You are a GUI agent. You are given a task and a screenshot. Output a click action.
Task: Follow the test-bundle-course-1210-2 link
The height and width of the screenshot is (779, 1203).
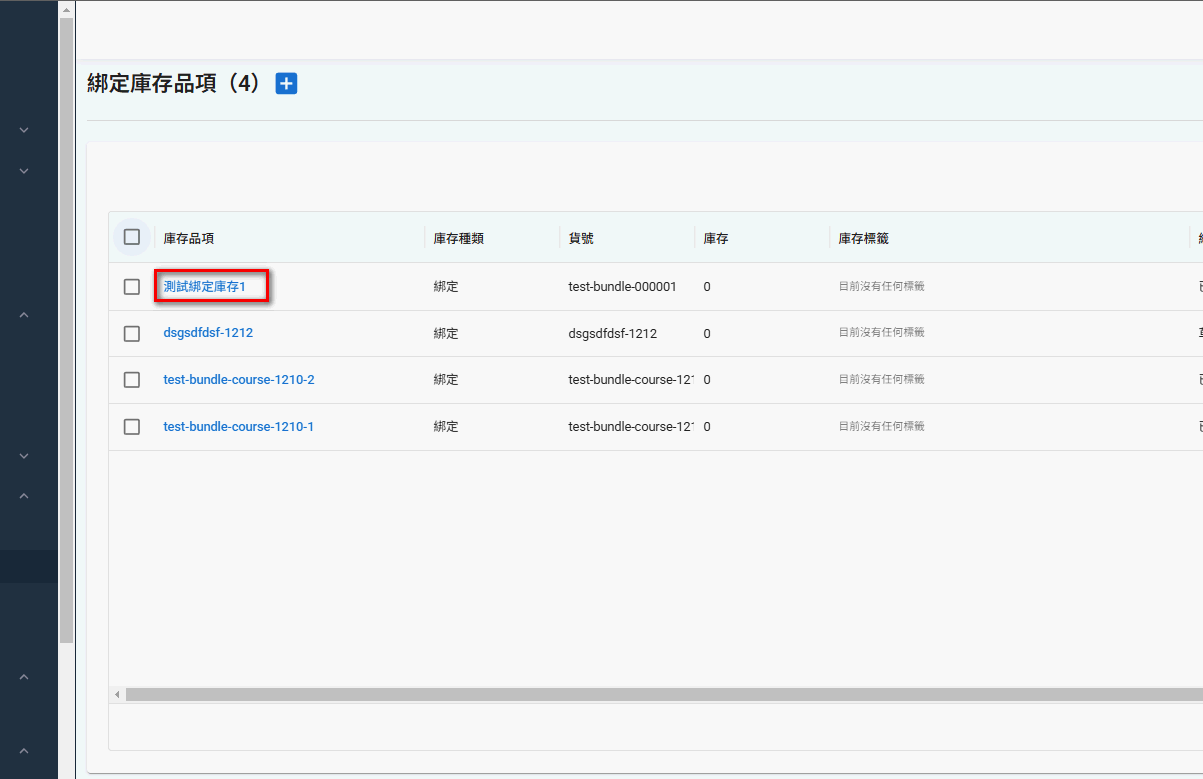(239, 380)
